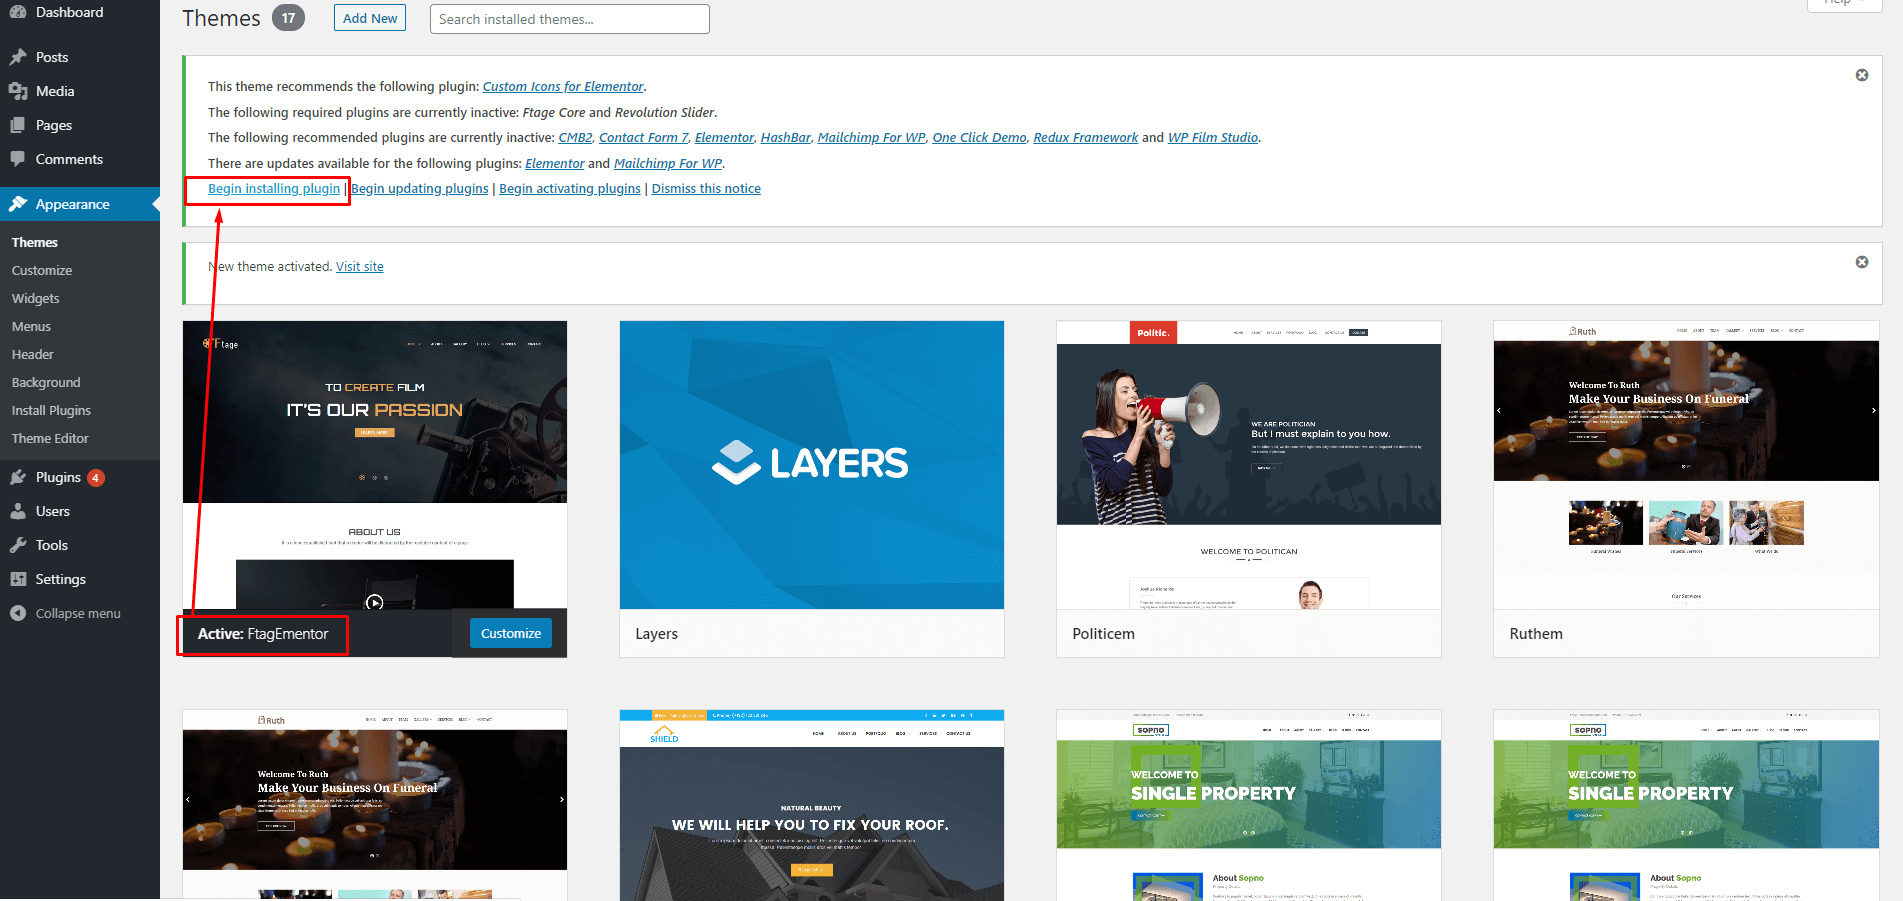Select the Layers theme thumbnail
The height and width of the screenshot is (901, 1903).
[812, 465]
